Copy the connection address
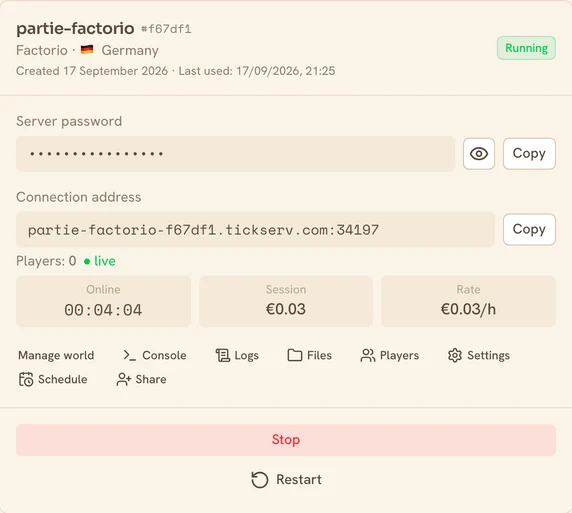Image resolution: width=572 pixels, height=513 pixels. (529, 230)
